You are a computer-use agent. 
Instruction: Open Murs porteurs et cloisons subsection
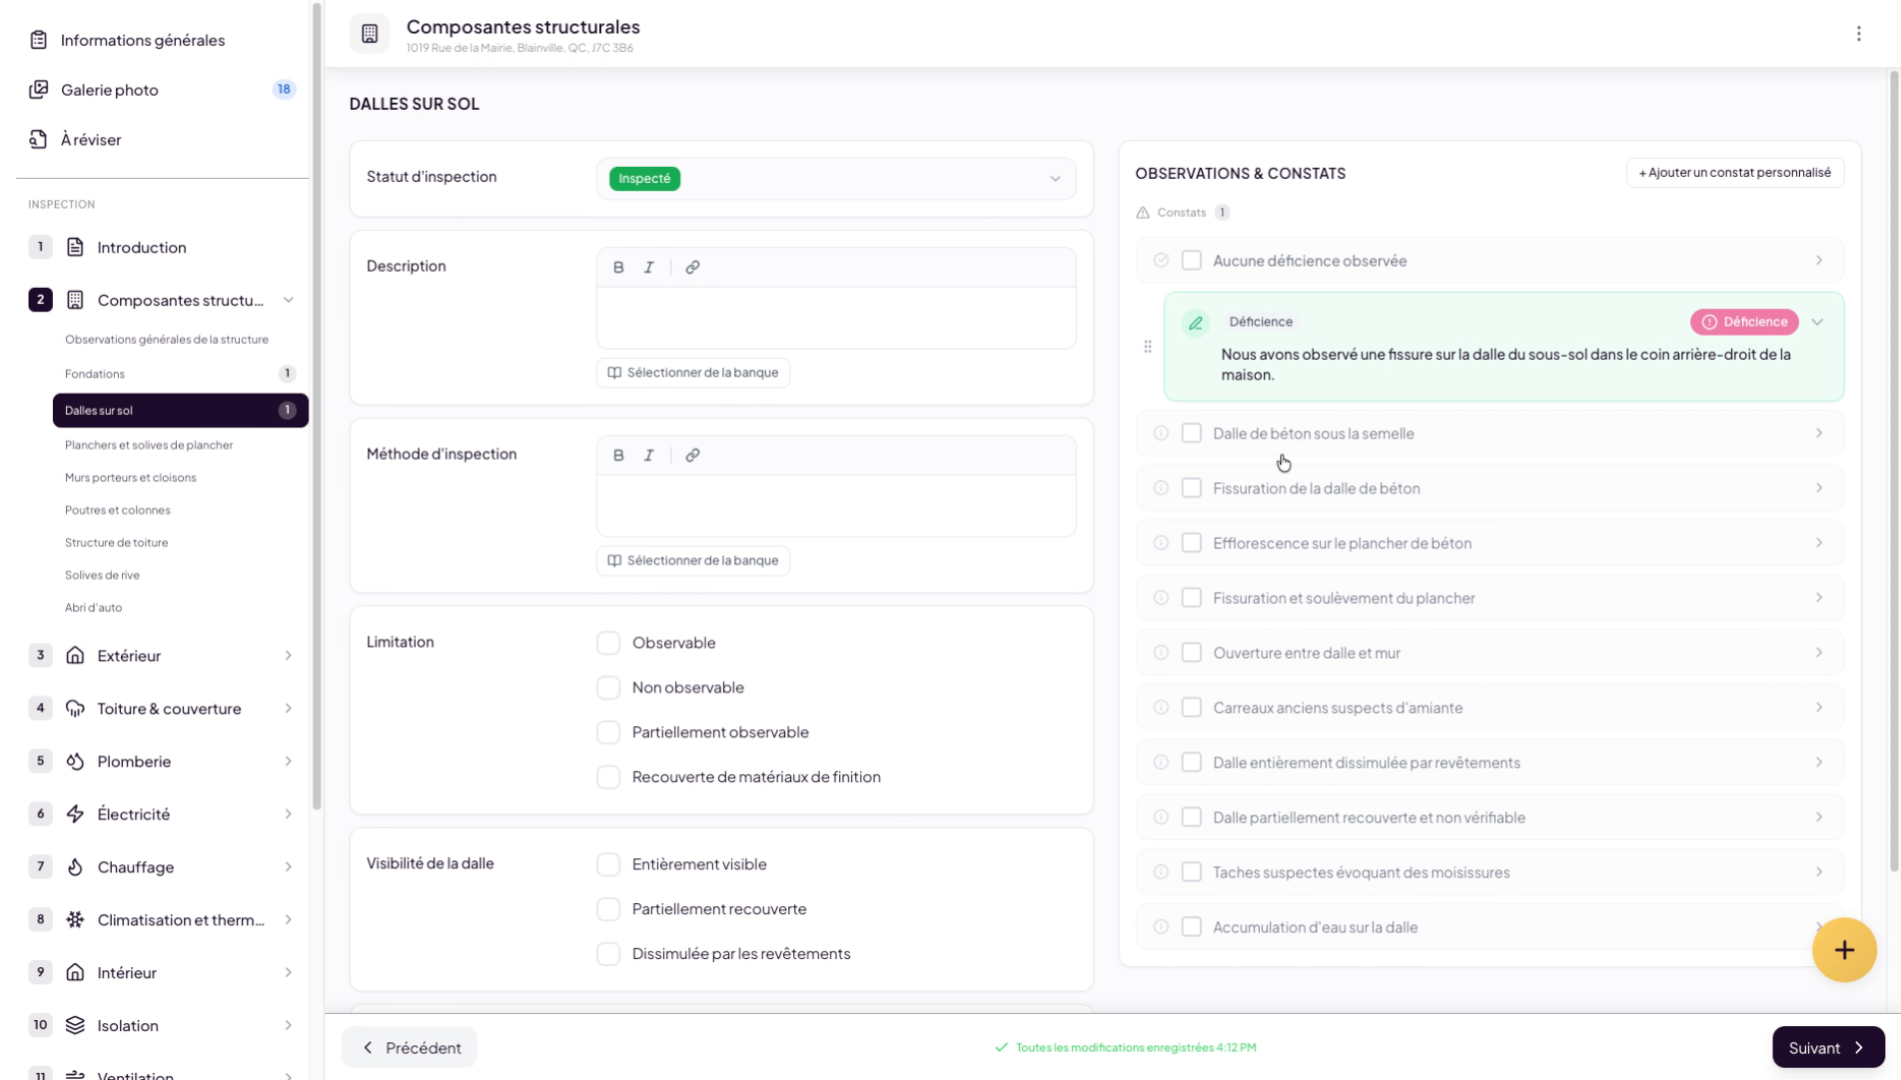[x=131, y=478]
